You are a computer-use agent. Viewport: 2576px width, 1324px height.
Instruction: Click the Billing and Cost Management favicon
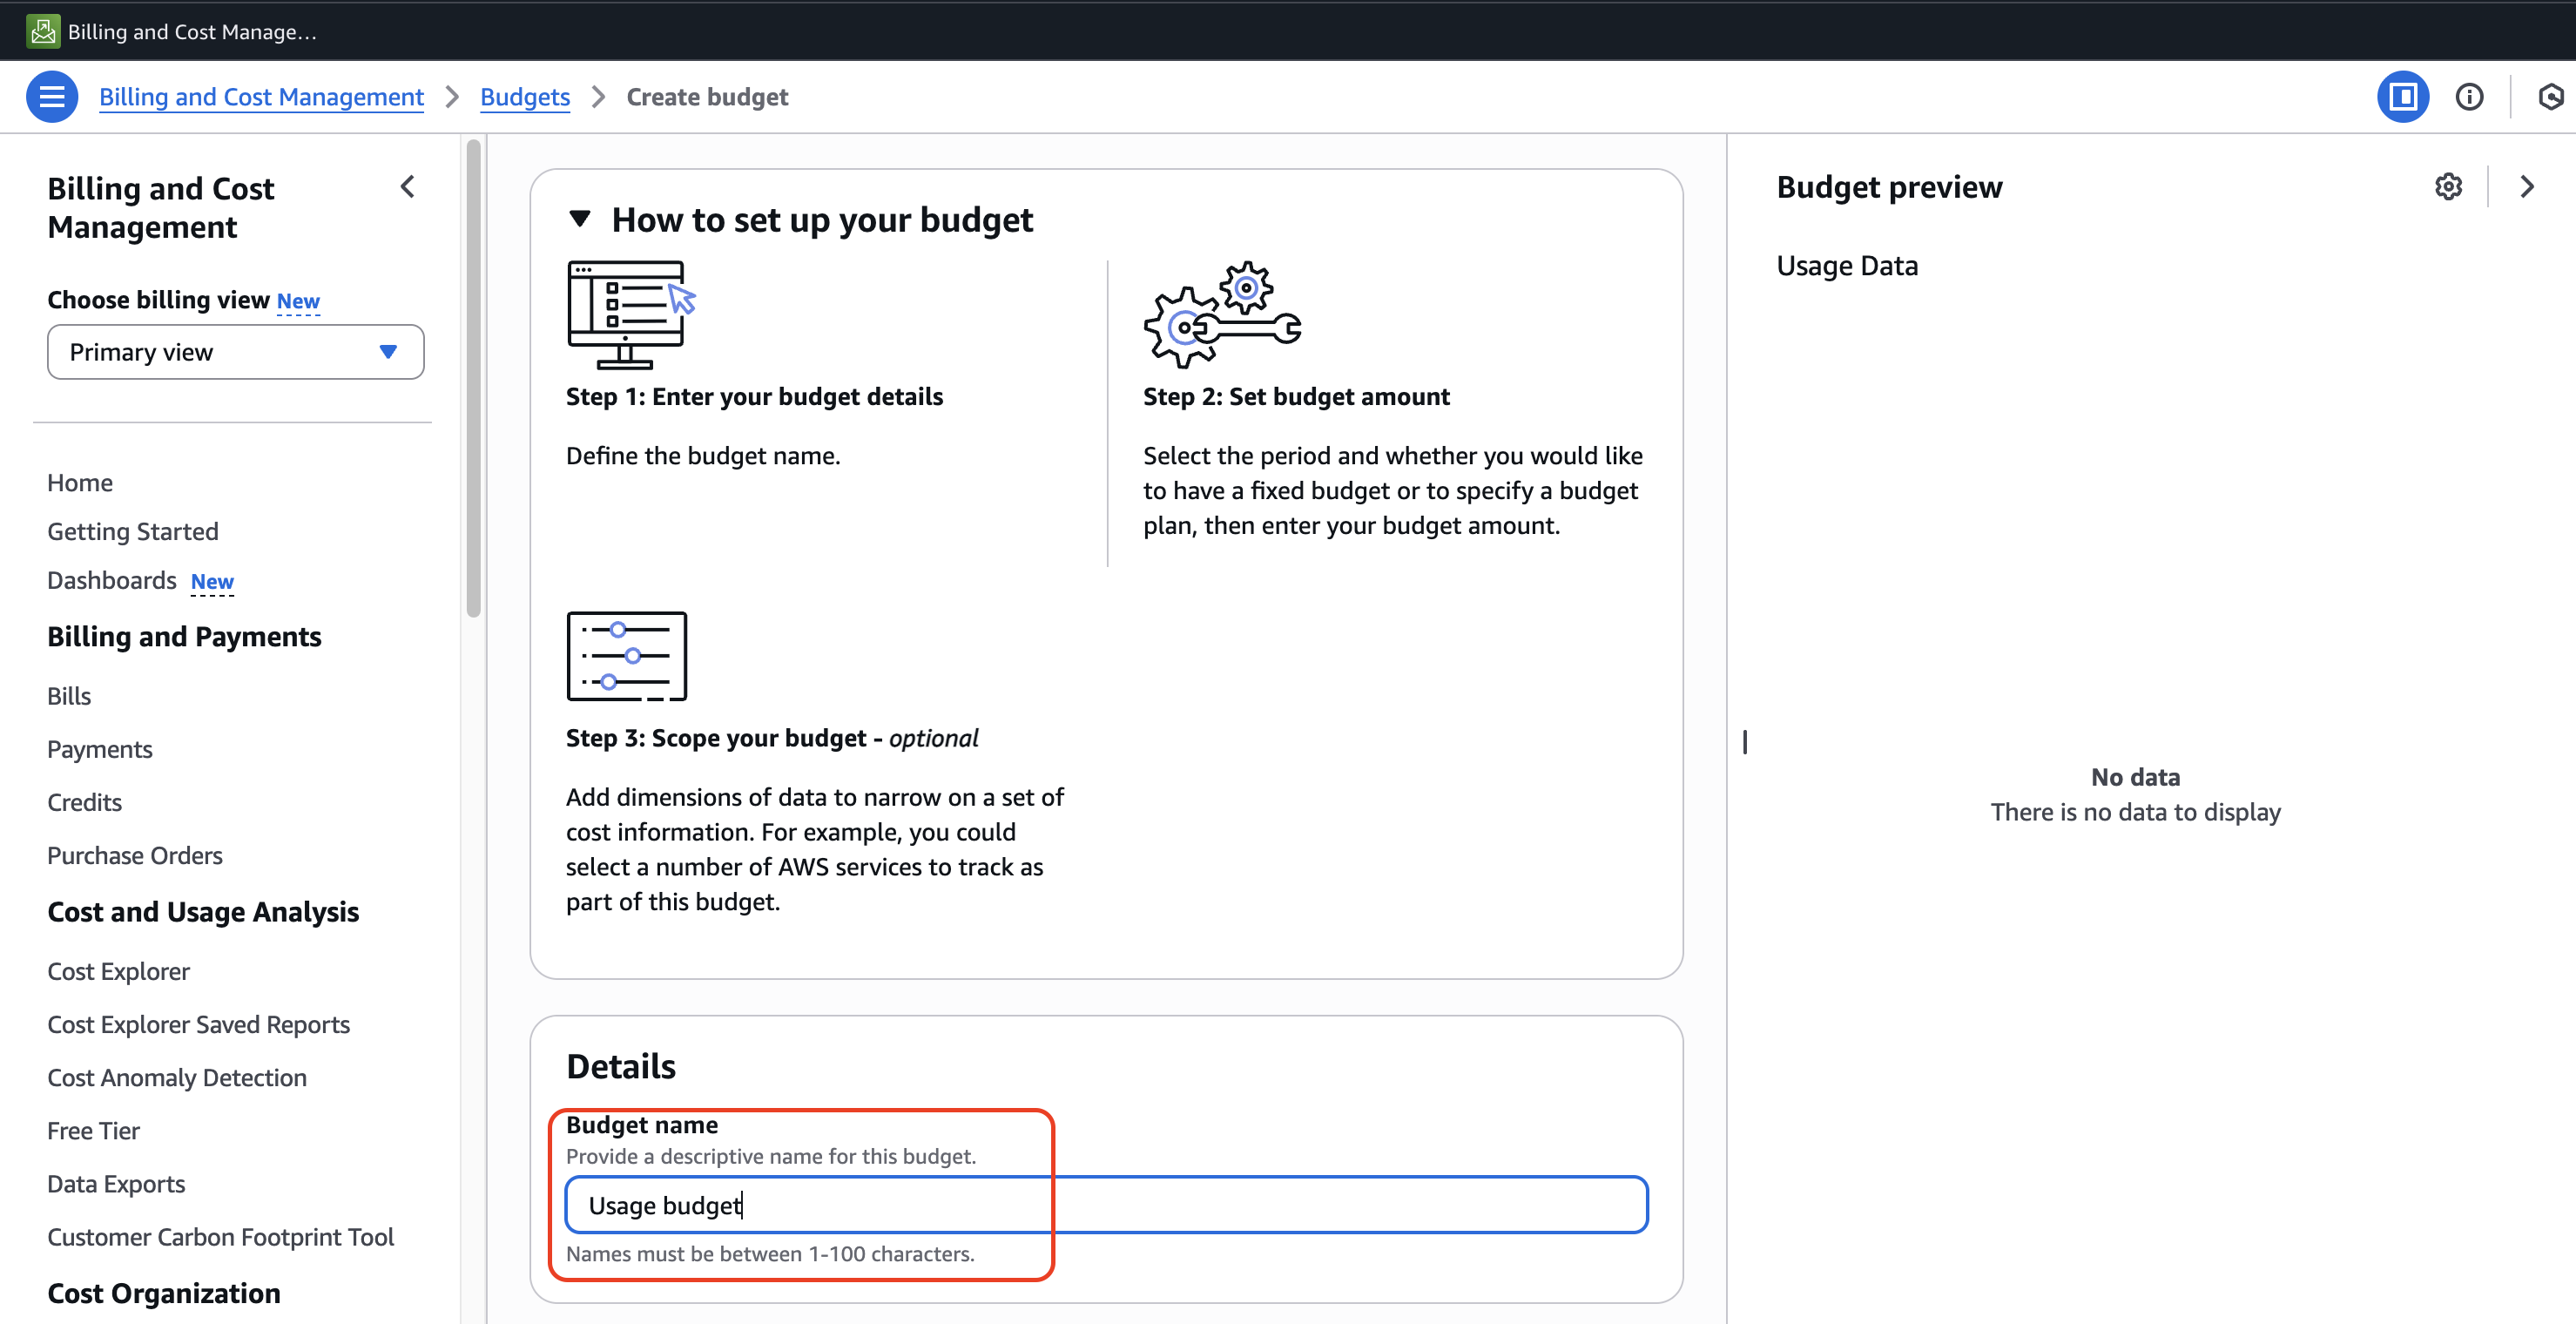click(x=43, y=31)
